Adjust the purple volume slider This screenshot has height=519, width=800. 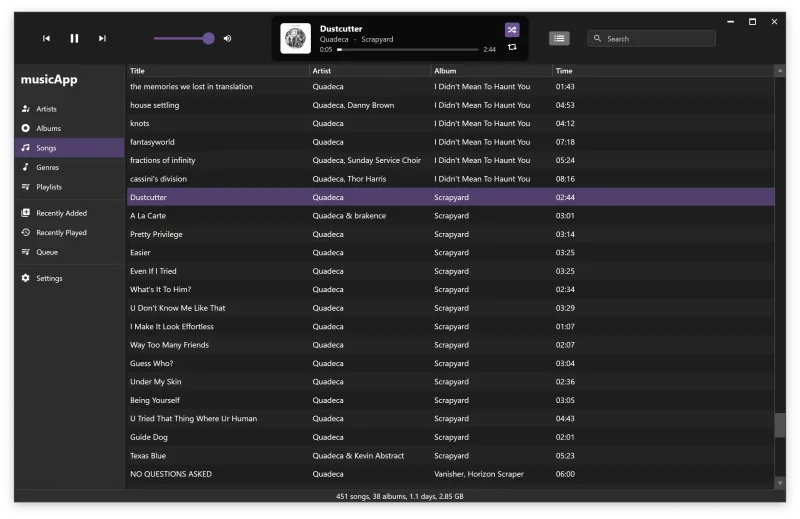pyautogui.click(x=184, y=38)
